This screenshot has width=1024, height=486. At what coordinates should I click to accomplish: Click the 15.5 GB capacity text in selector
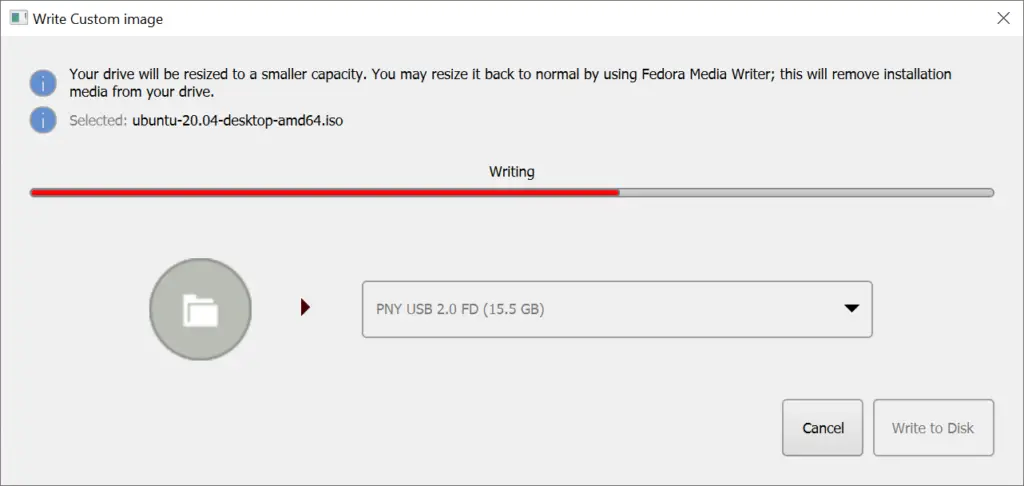514,309
